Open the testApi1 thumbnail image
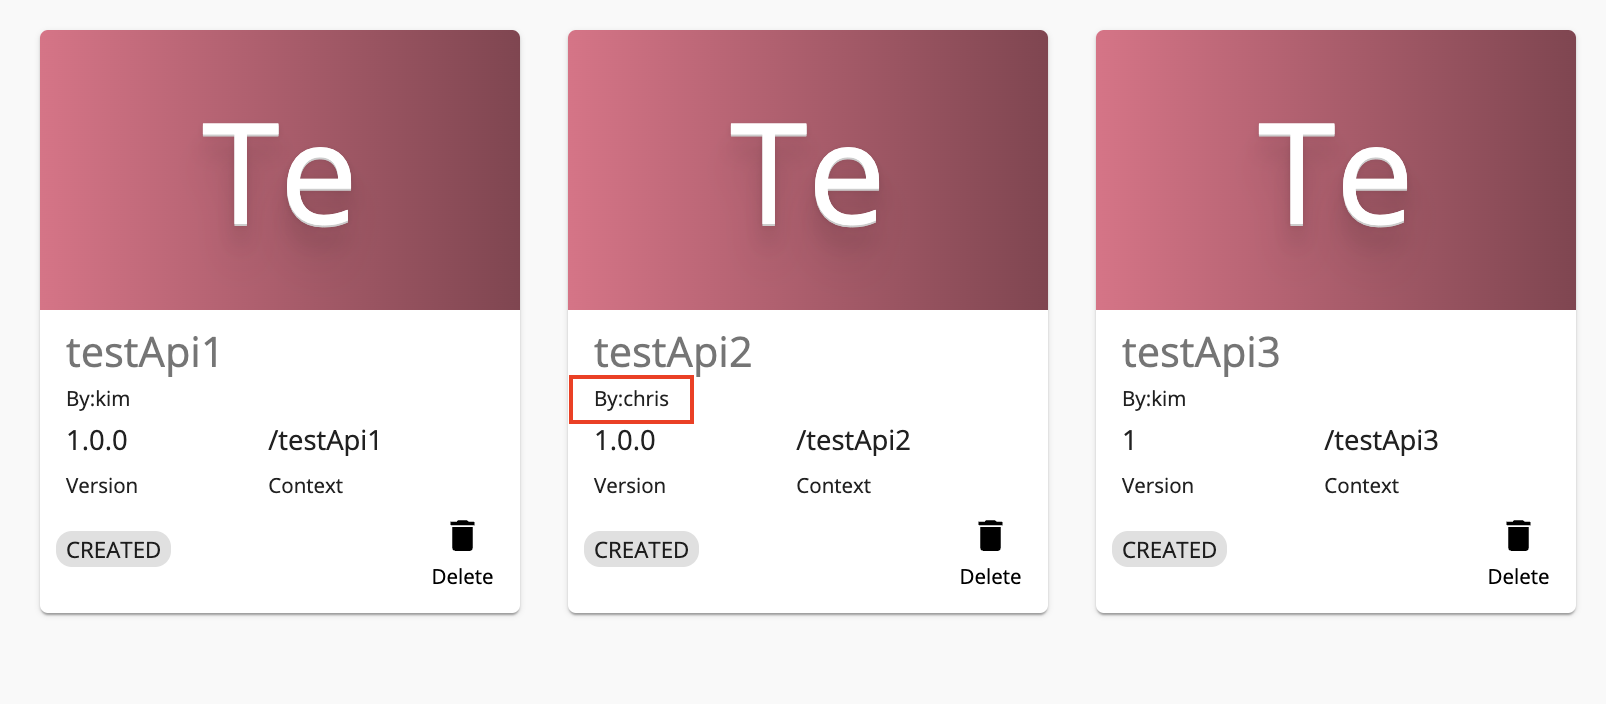This screenshot has height=704, width=1606. (x=280, y=170)
